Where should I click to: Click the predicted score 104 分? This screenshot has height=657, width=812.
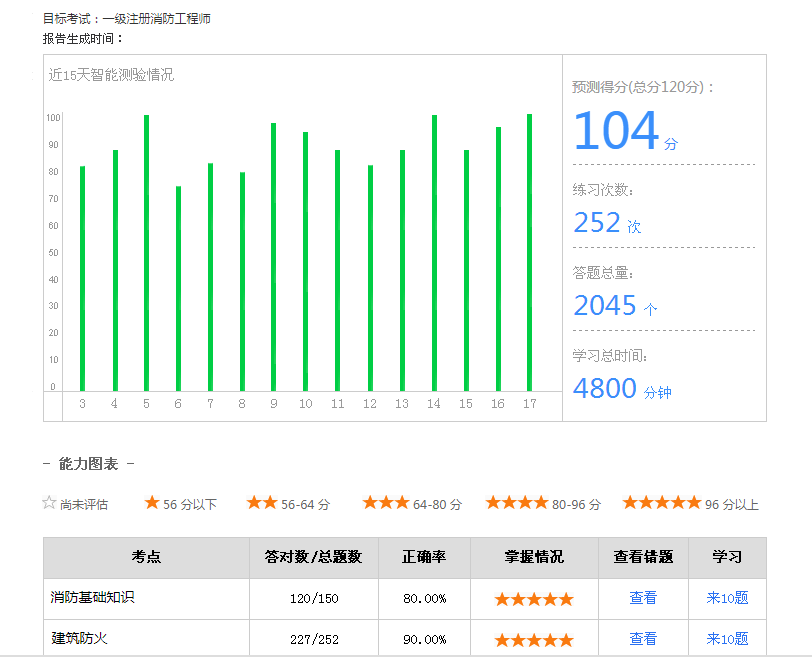point(626,130)
